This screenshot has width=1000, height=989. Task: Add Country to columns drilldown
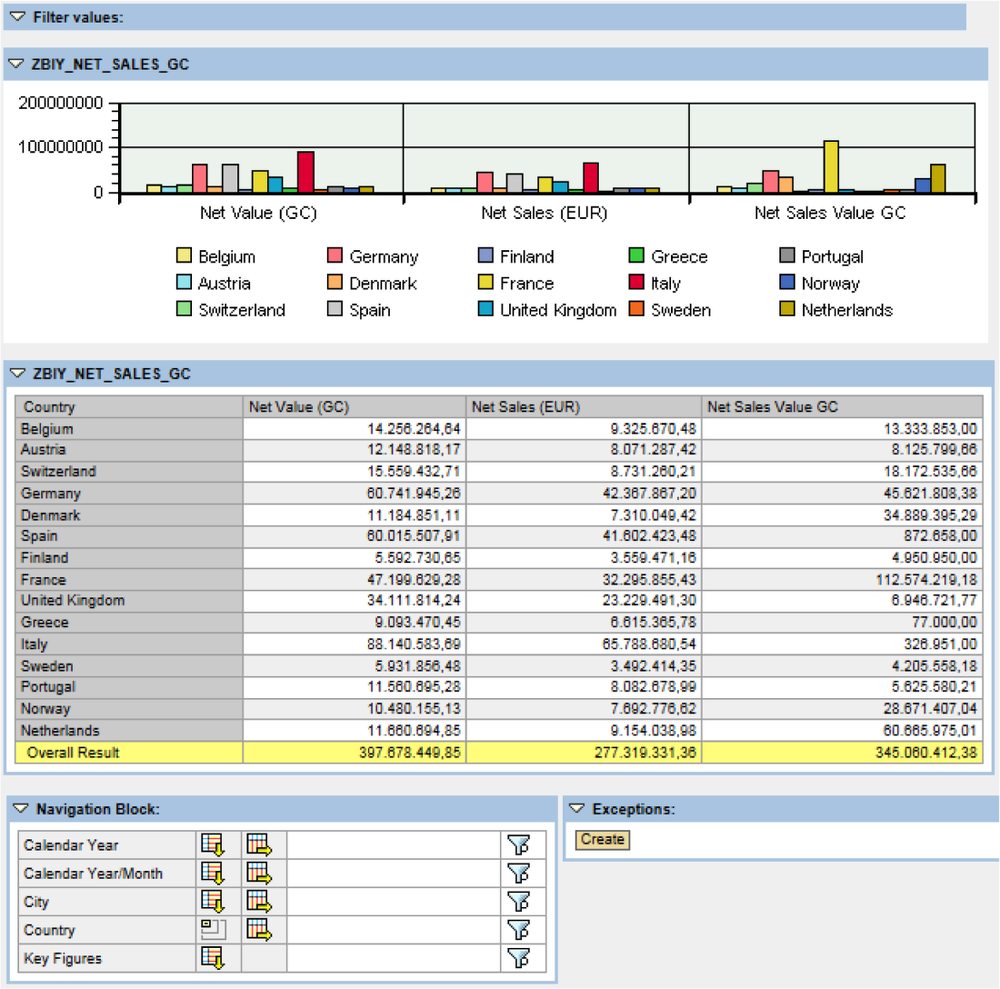pos(259,930)
